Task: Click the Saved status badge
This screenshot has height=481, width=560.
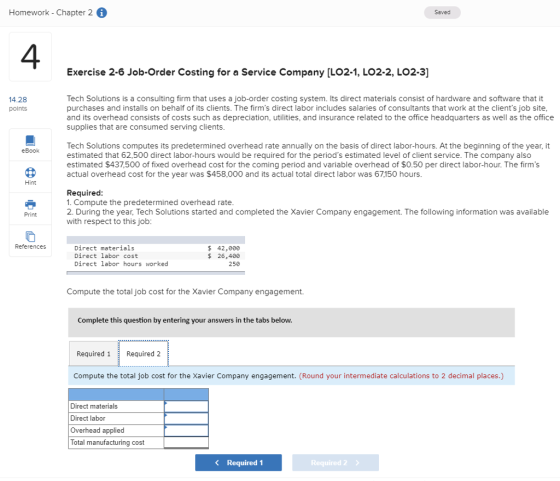Action: pos(442,12)
